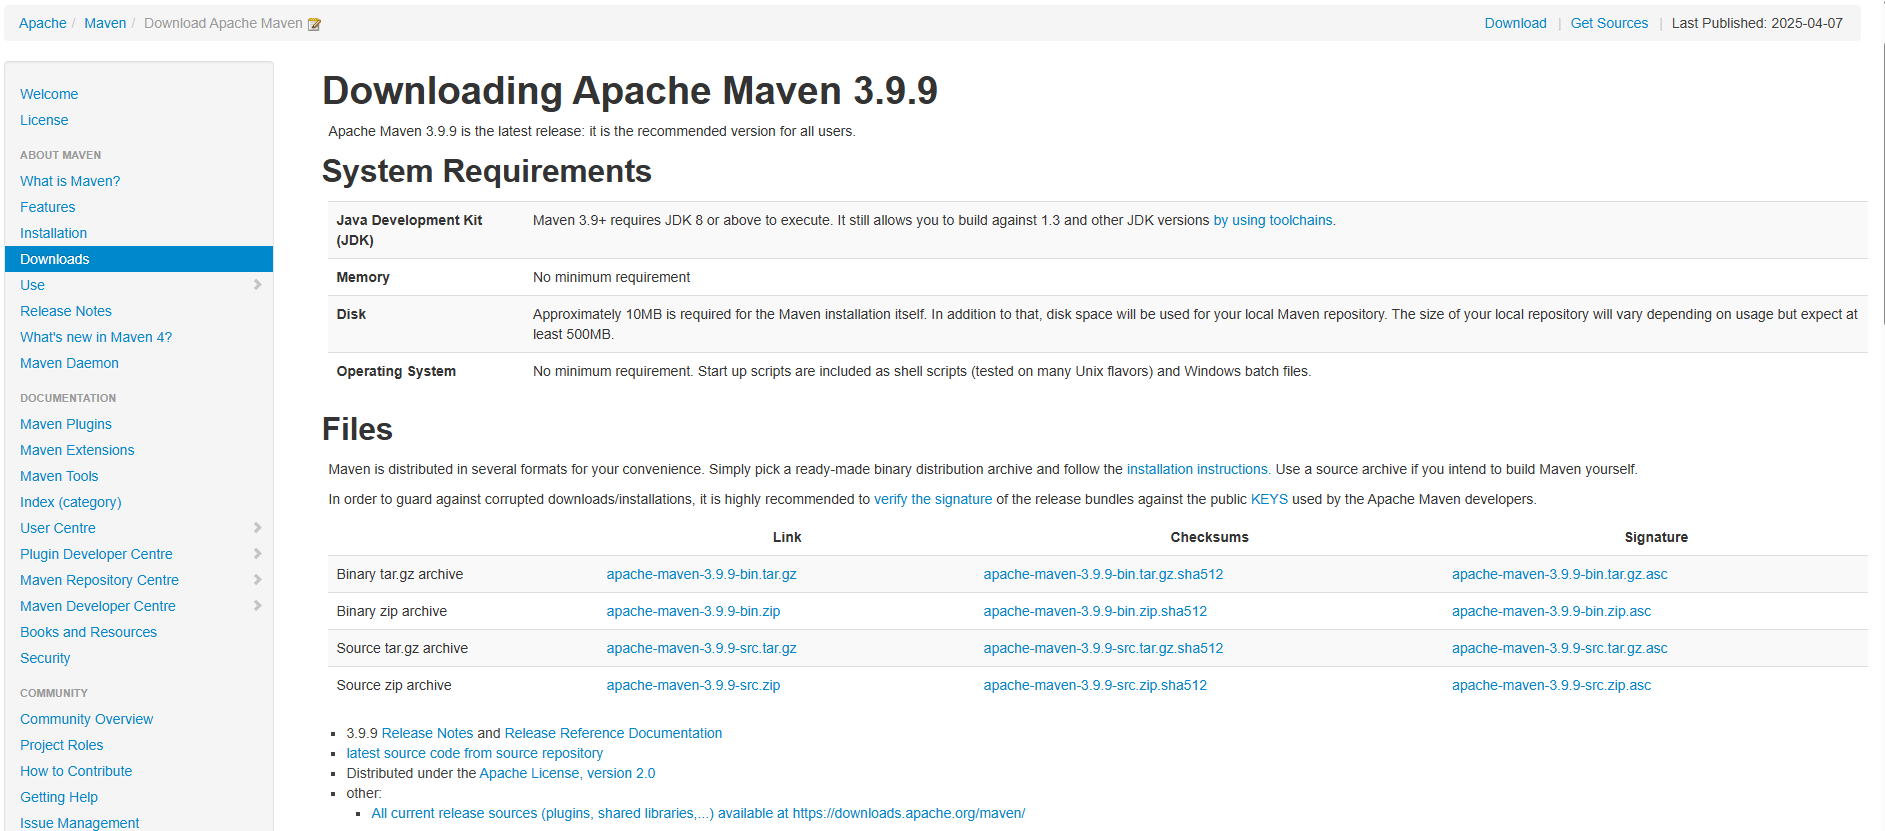Open src.tar.gz.asc signature link
Screen dimensions: 1885x831
(1560, 648)
